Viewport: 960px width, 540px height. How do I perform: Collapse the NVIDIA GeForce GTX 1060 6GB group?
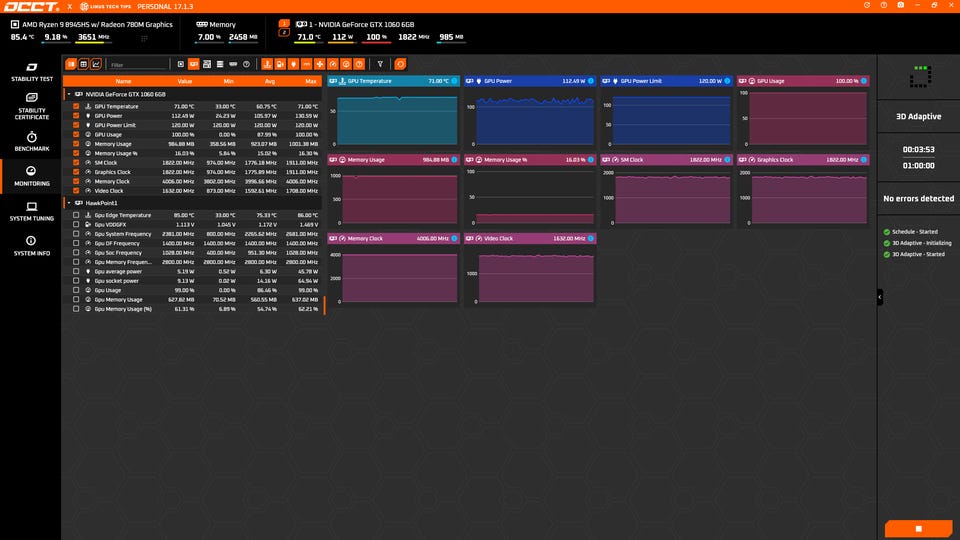click(x=69, y=94)
